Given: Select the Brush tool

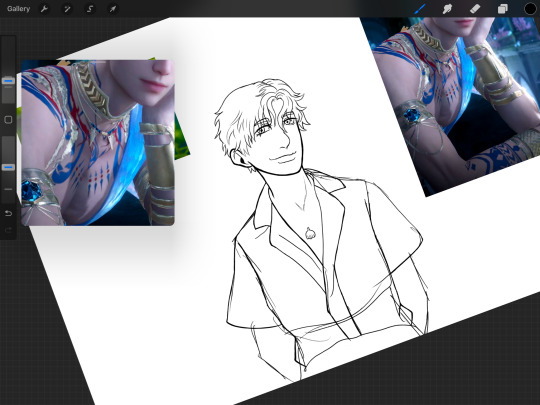Looking at the screenshot, I should tap(420, 9).
